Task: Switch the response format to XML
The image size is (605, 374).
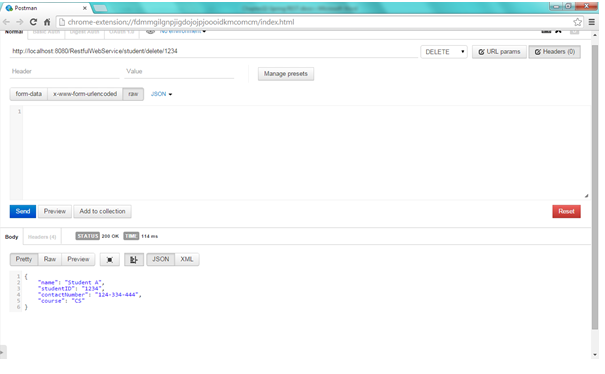Action: tap(187, 259)
